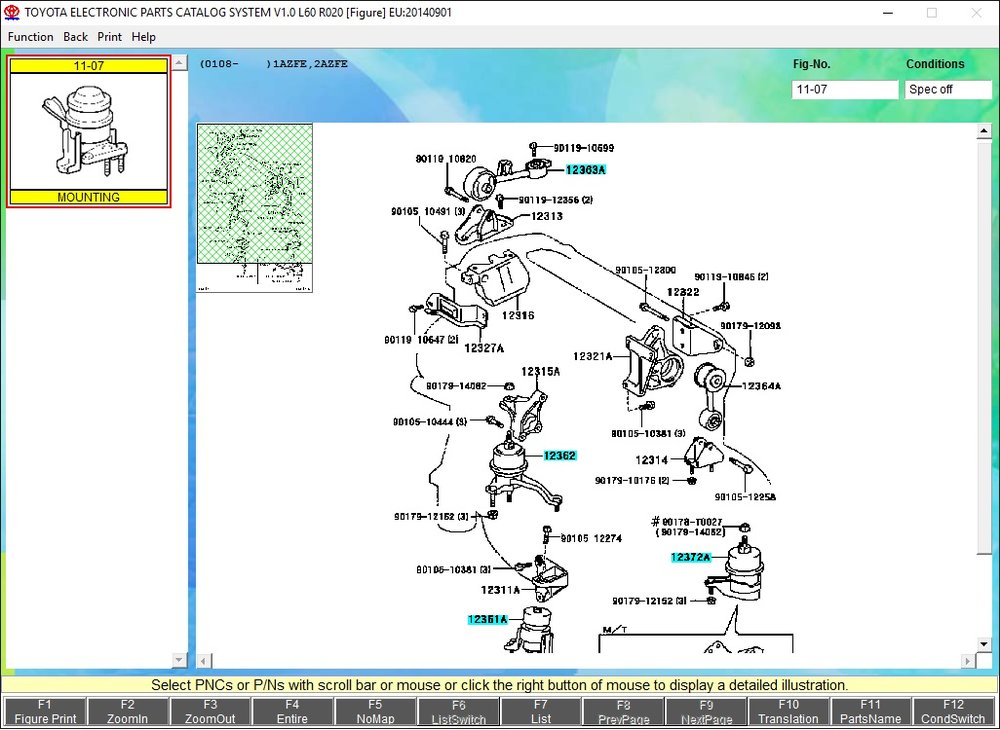Click the thumbnail list scroll-up arrow

pyautogui.click(x=180, y=62)
